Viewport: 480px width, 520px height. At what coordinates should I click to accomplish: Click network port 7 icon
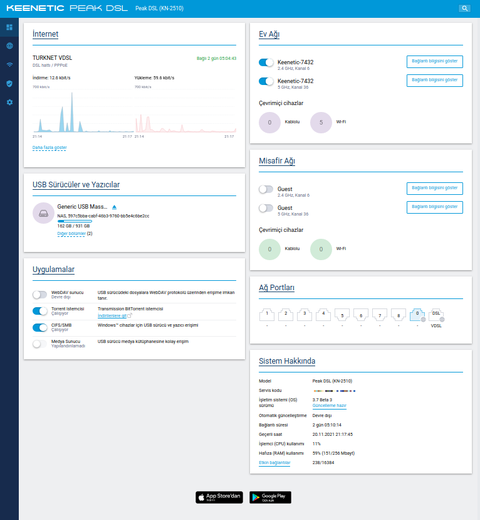click(380, 314)
